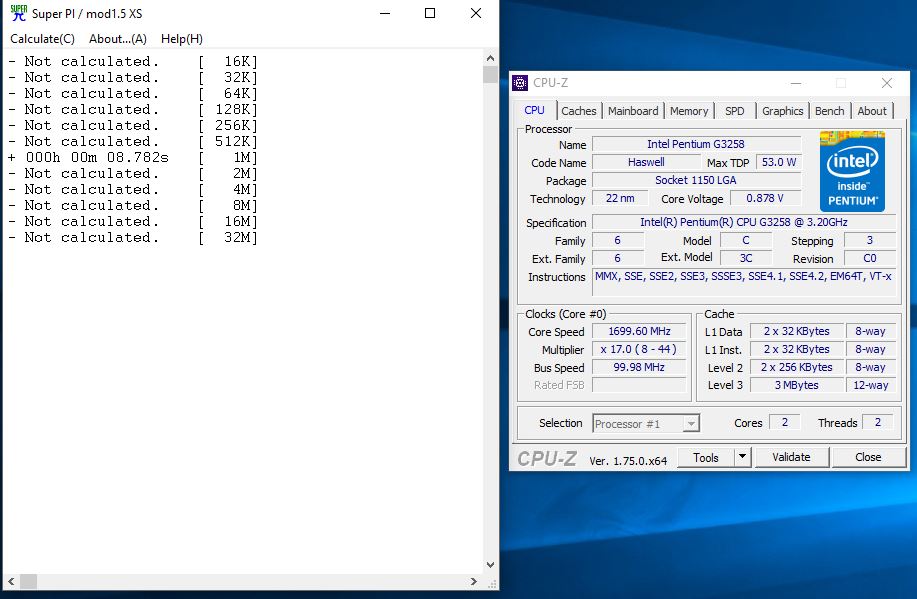This screenshot has width=917, height=599.
Task: Click the Close button in CPU-Z
Action: (x=868, y=457)
